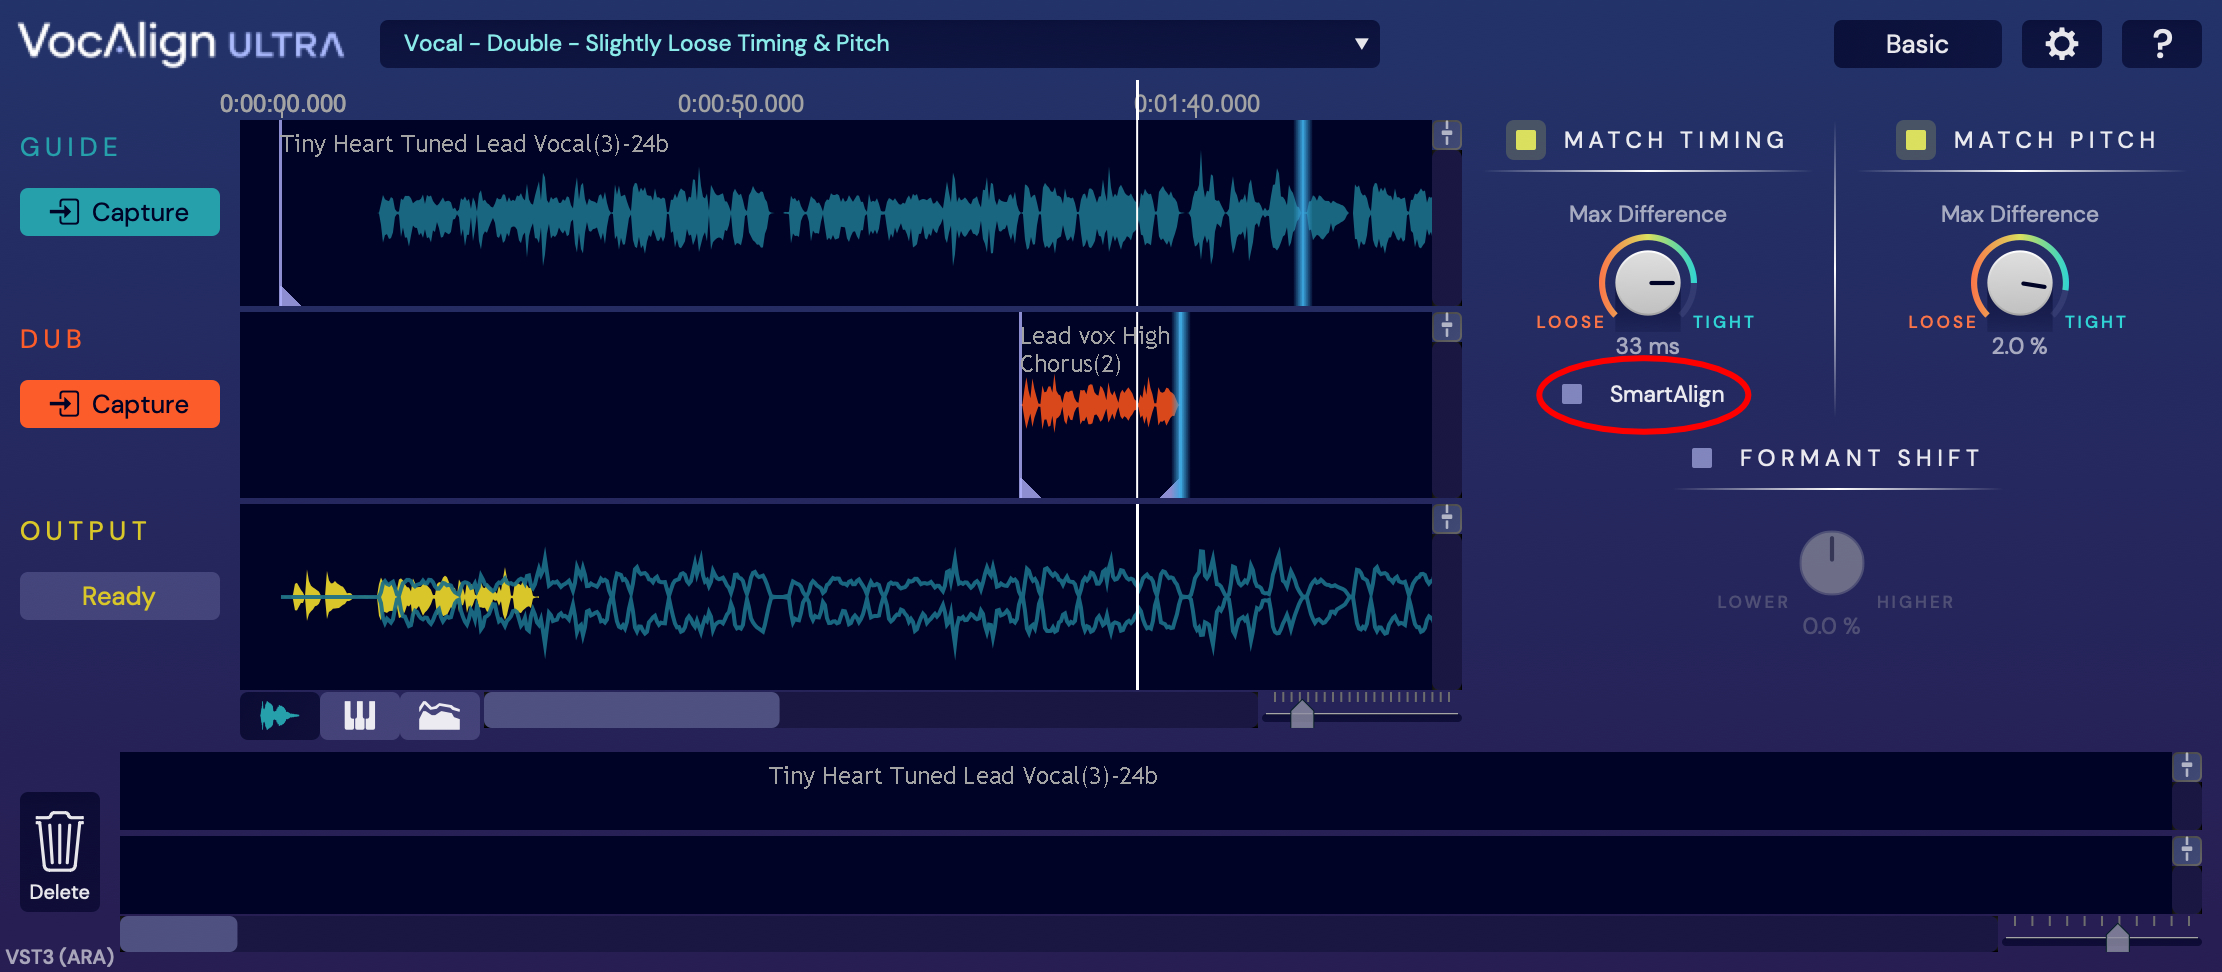Disable the Match Pitch checkbox

pos(1916,140)
